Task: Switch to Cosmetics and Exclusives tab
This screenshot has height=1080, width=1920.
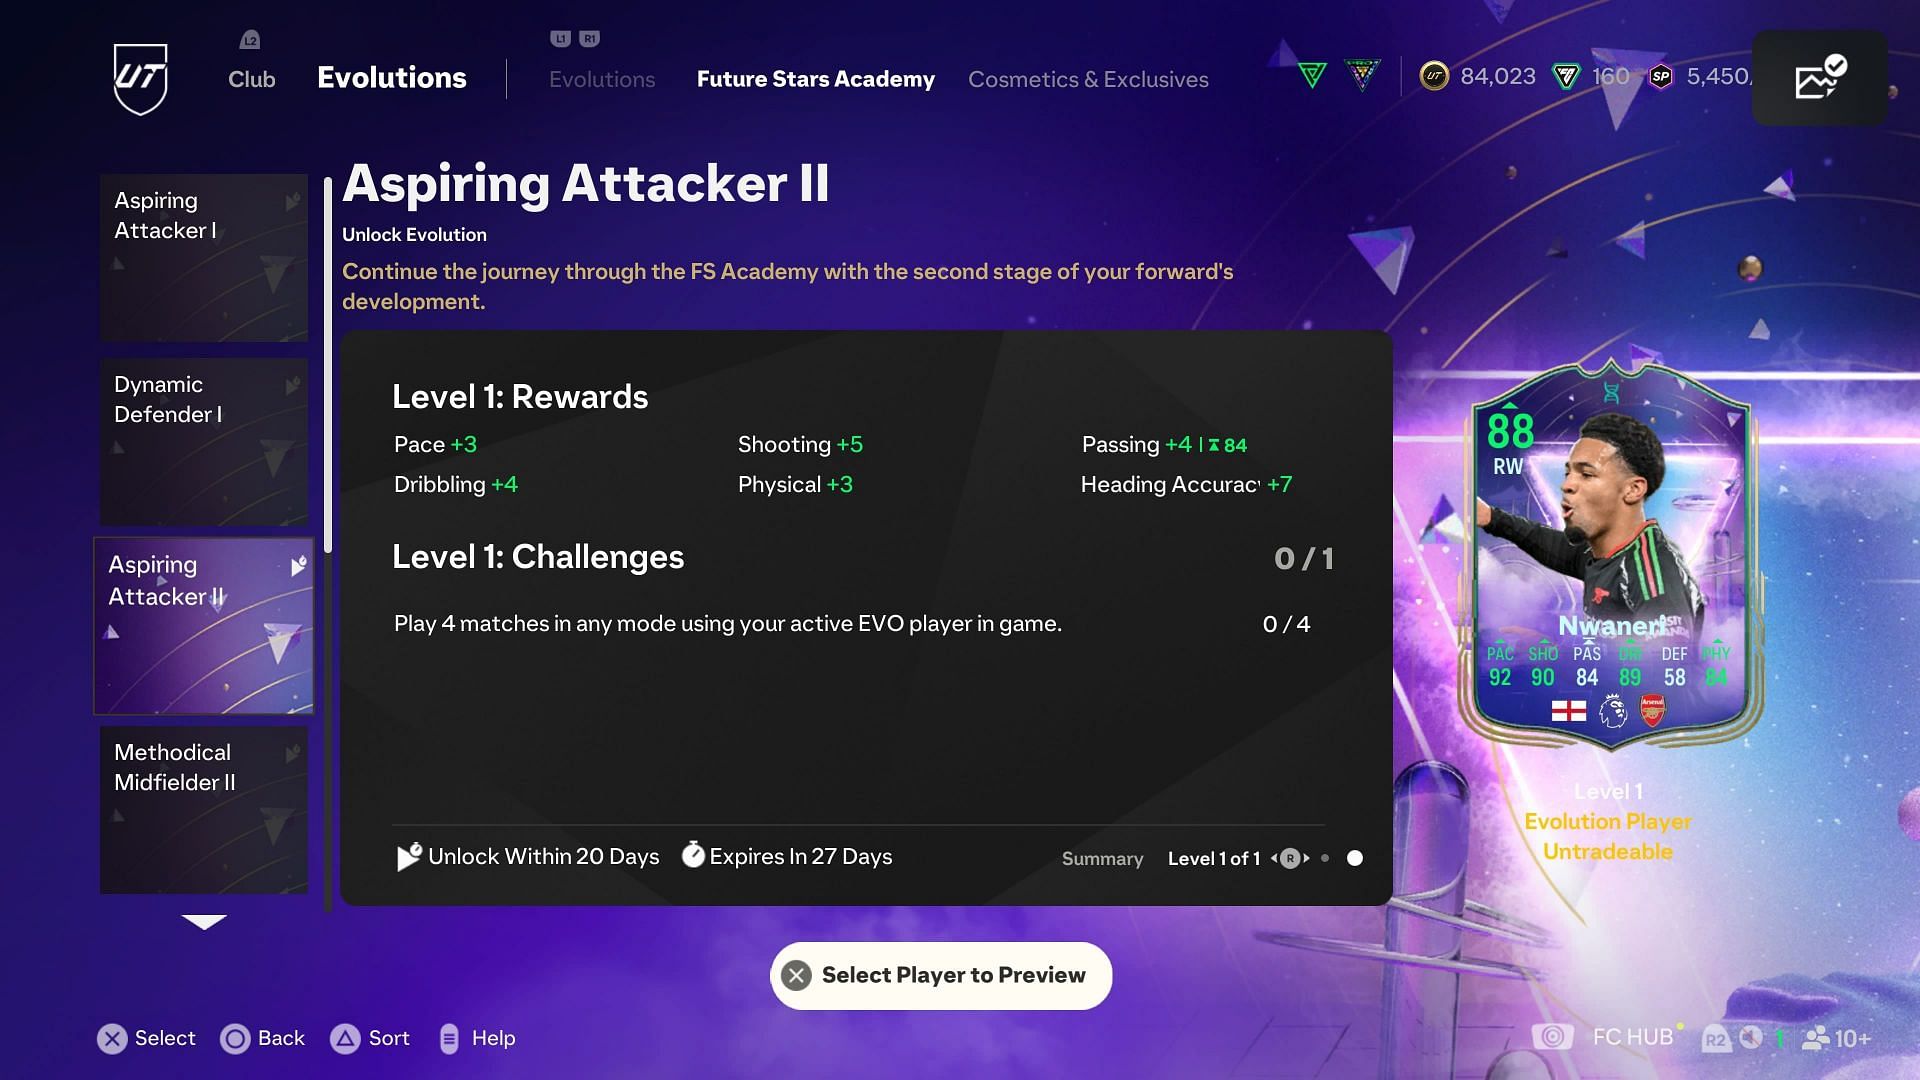Action: coord(1088,79)
